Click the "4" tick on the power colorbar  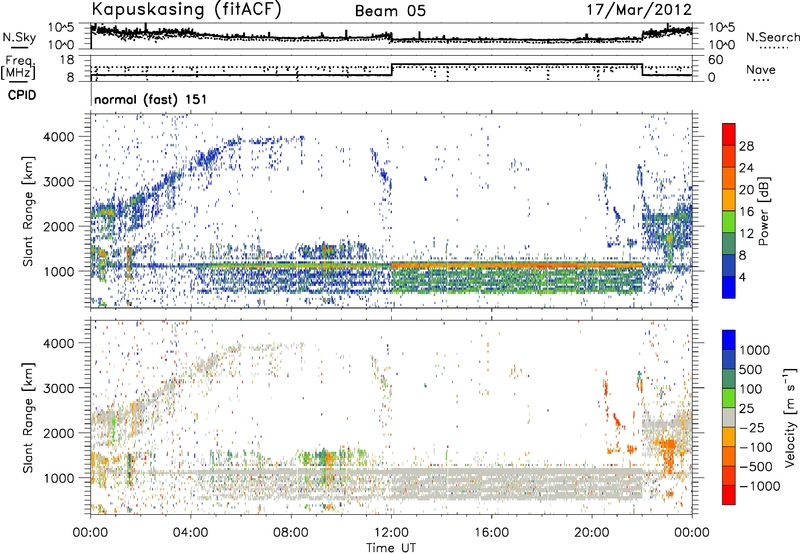coord(743,277)
